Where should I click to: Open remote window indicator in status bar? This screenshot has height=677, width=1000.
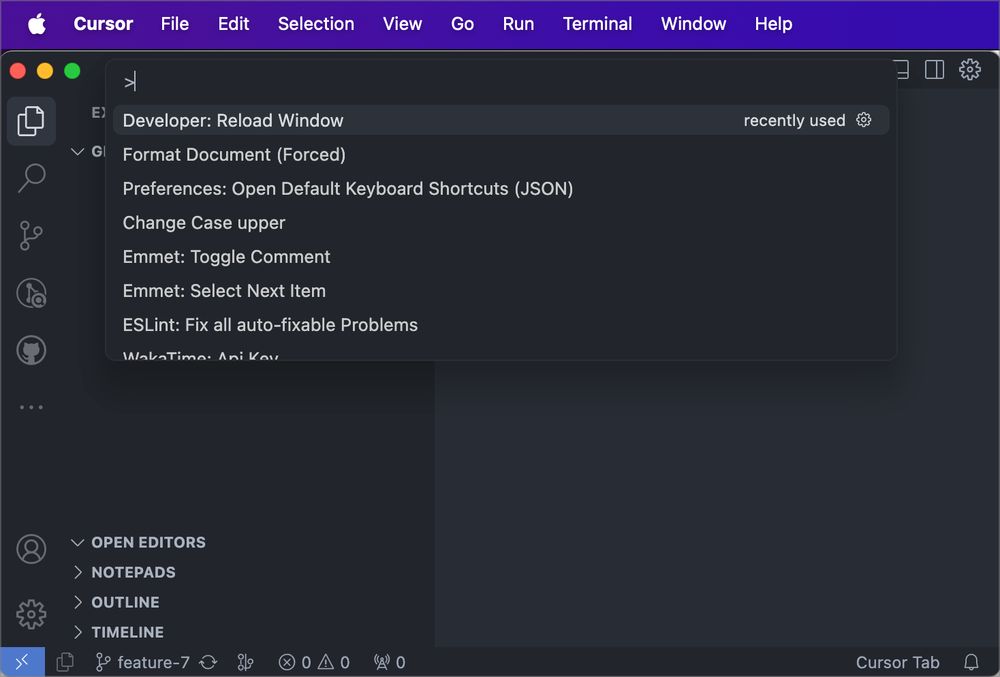pos(22,662)
